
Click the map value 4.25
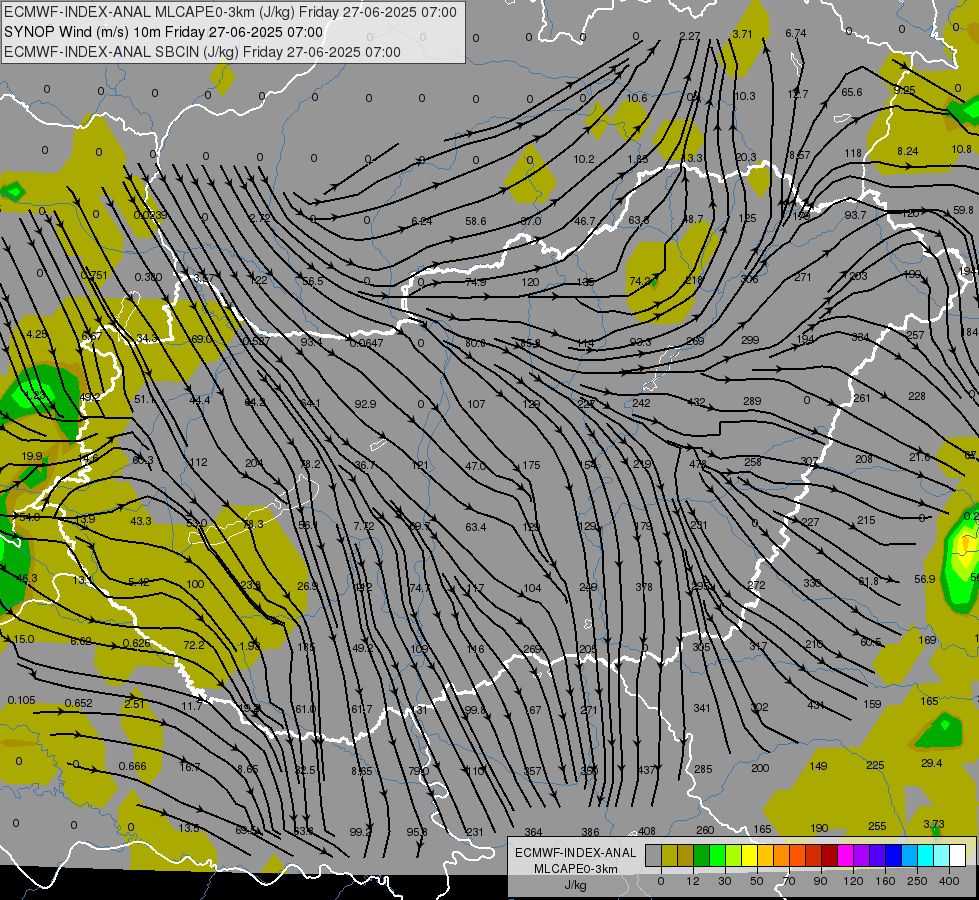(x=37, y=334)
